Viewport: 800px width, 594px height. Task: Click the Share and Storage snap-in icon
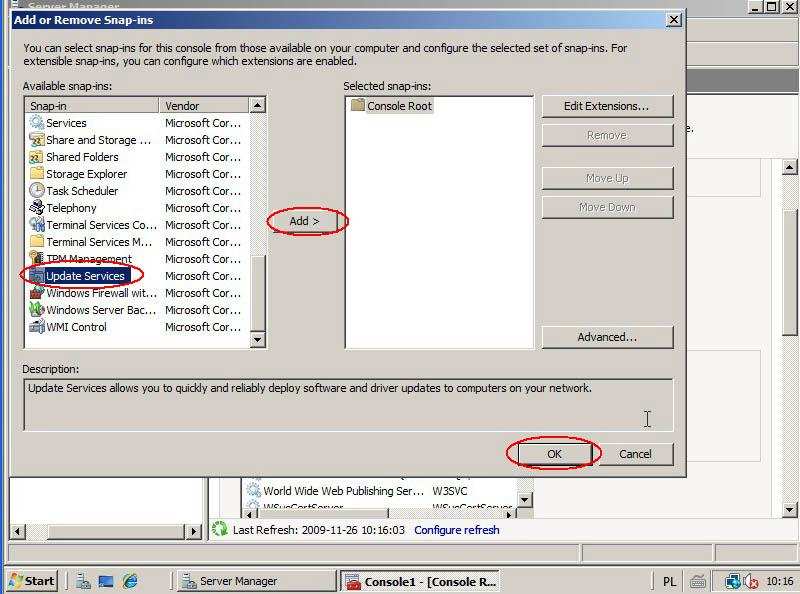[37, 139]
